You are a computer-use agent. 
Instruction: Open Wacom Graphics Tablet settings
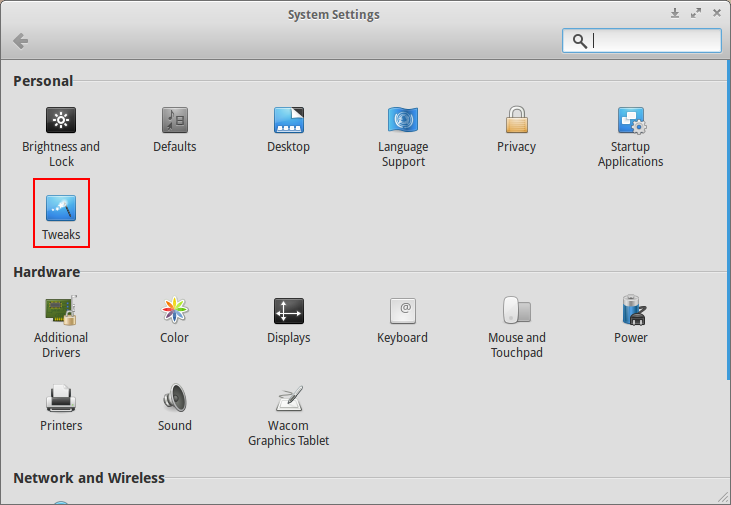tap(289, 416)
